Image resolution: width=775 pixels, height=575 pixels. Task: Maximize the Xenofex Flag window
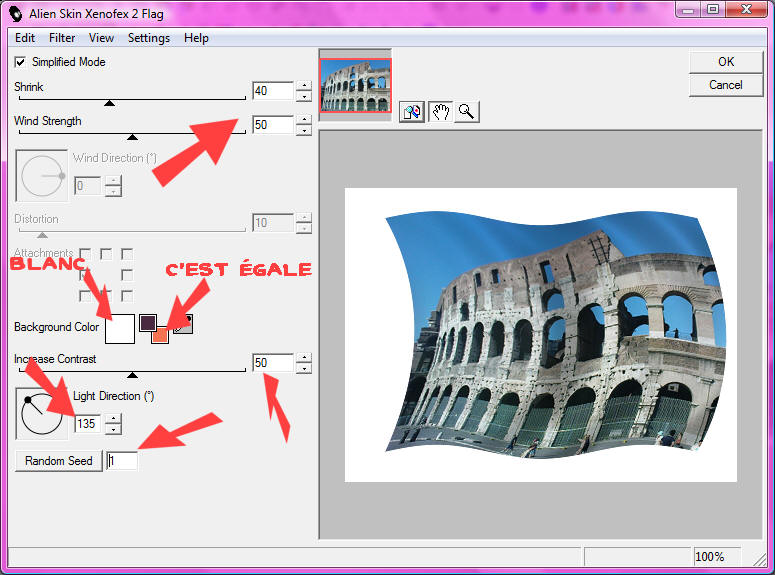pos(713,9)
